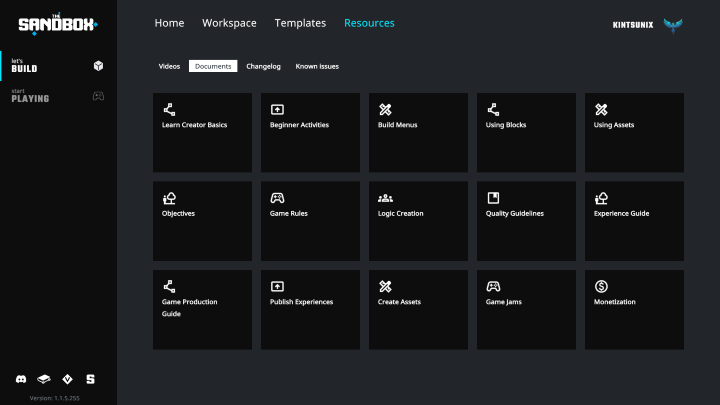Open the Logic Creation document
Image resolution: width=720 pixels, height=405 pixels.
pos(418,221)
